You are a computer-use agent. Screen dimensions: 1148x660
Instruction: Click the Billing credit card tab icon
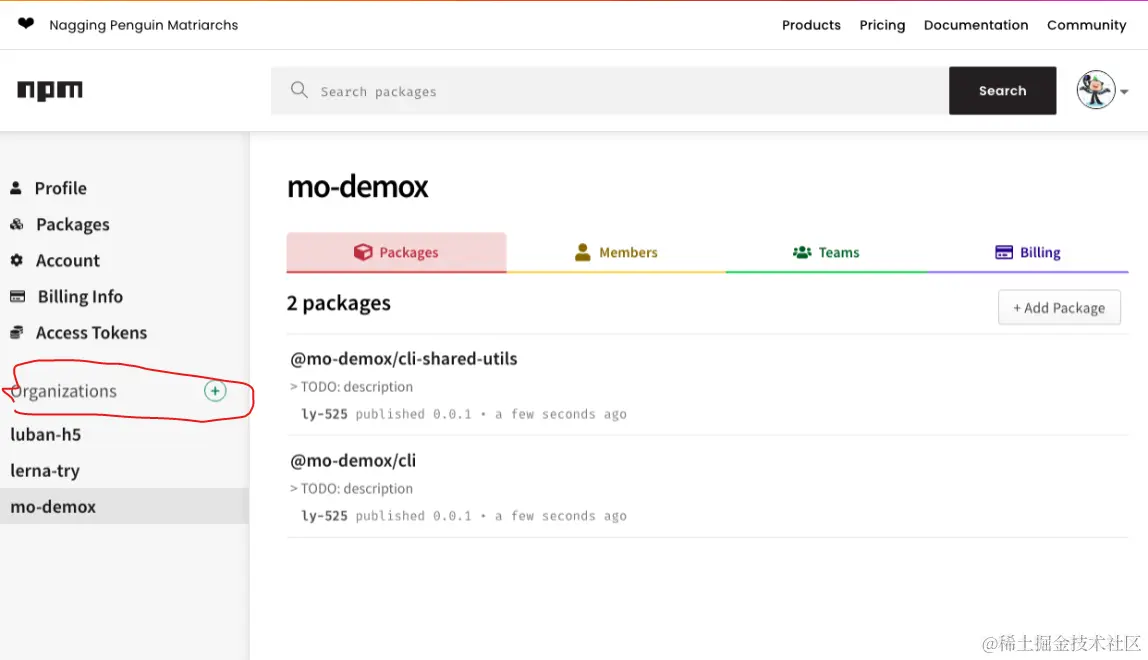tap(1004, 252)
